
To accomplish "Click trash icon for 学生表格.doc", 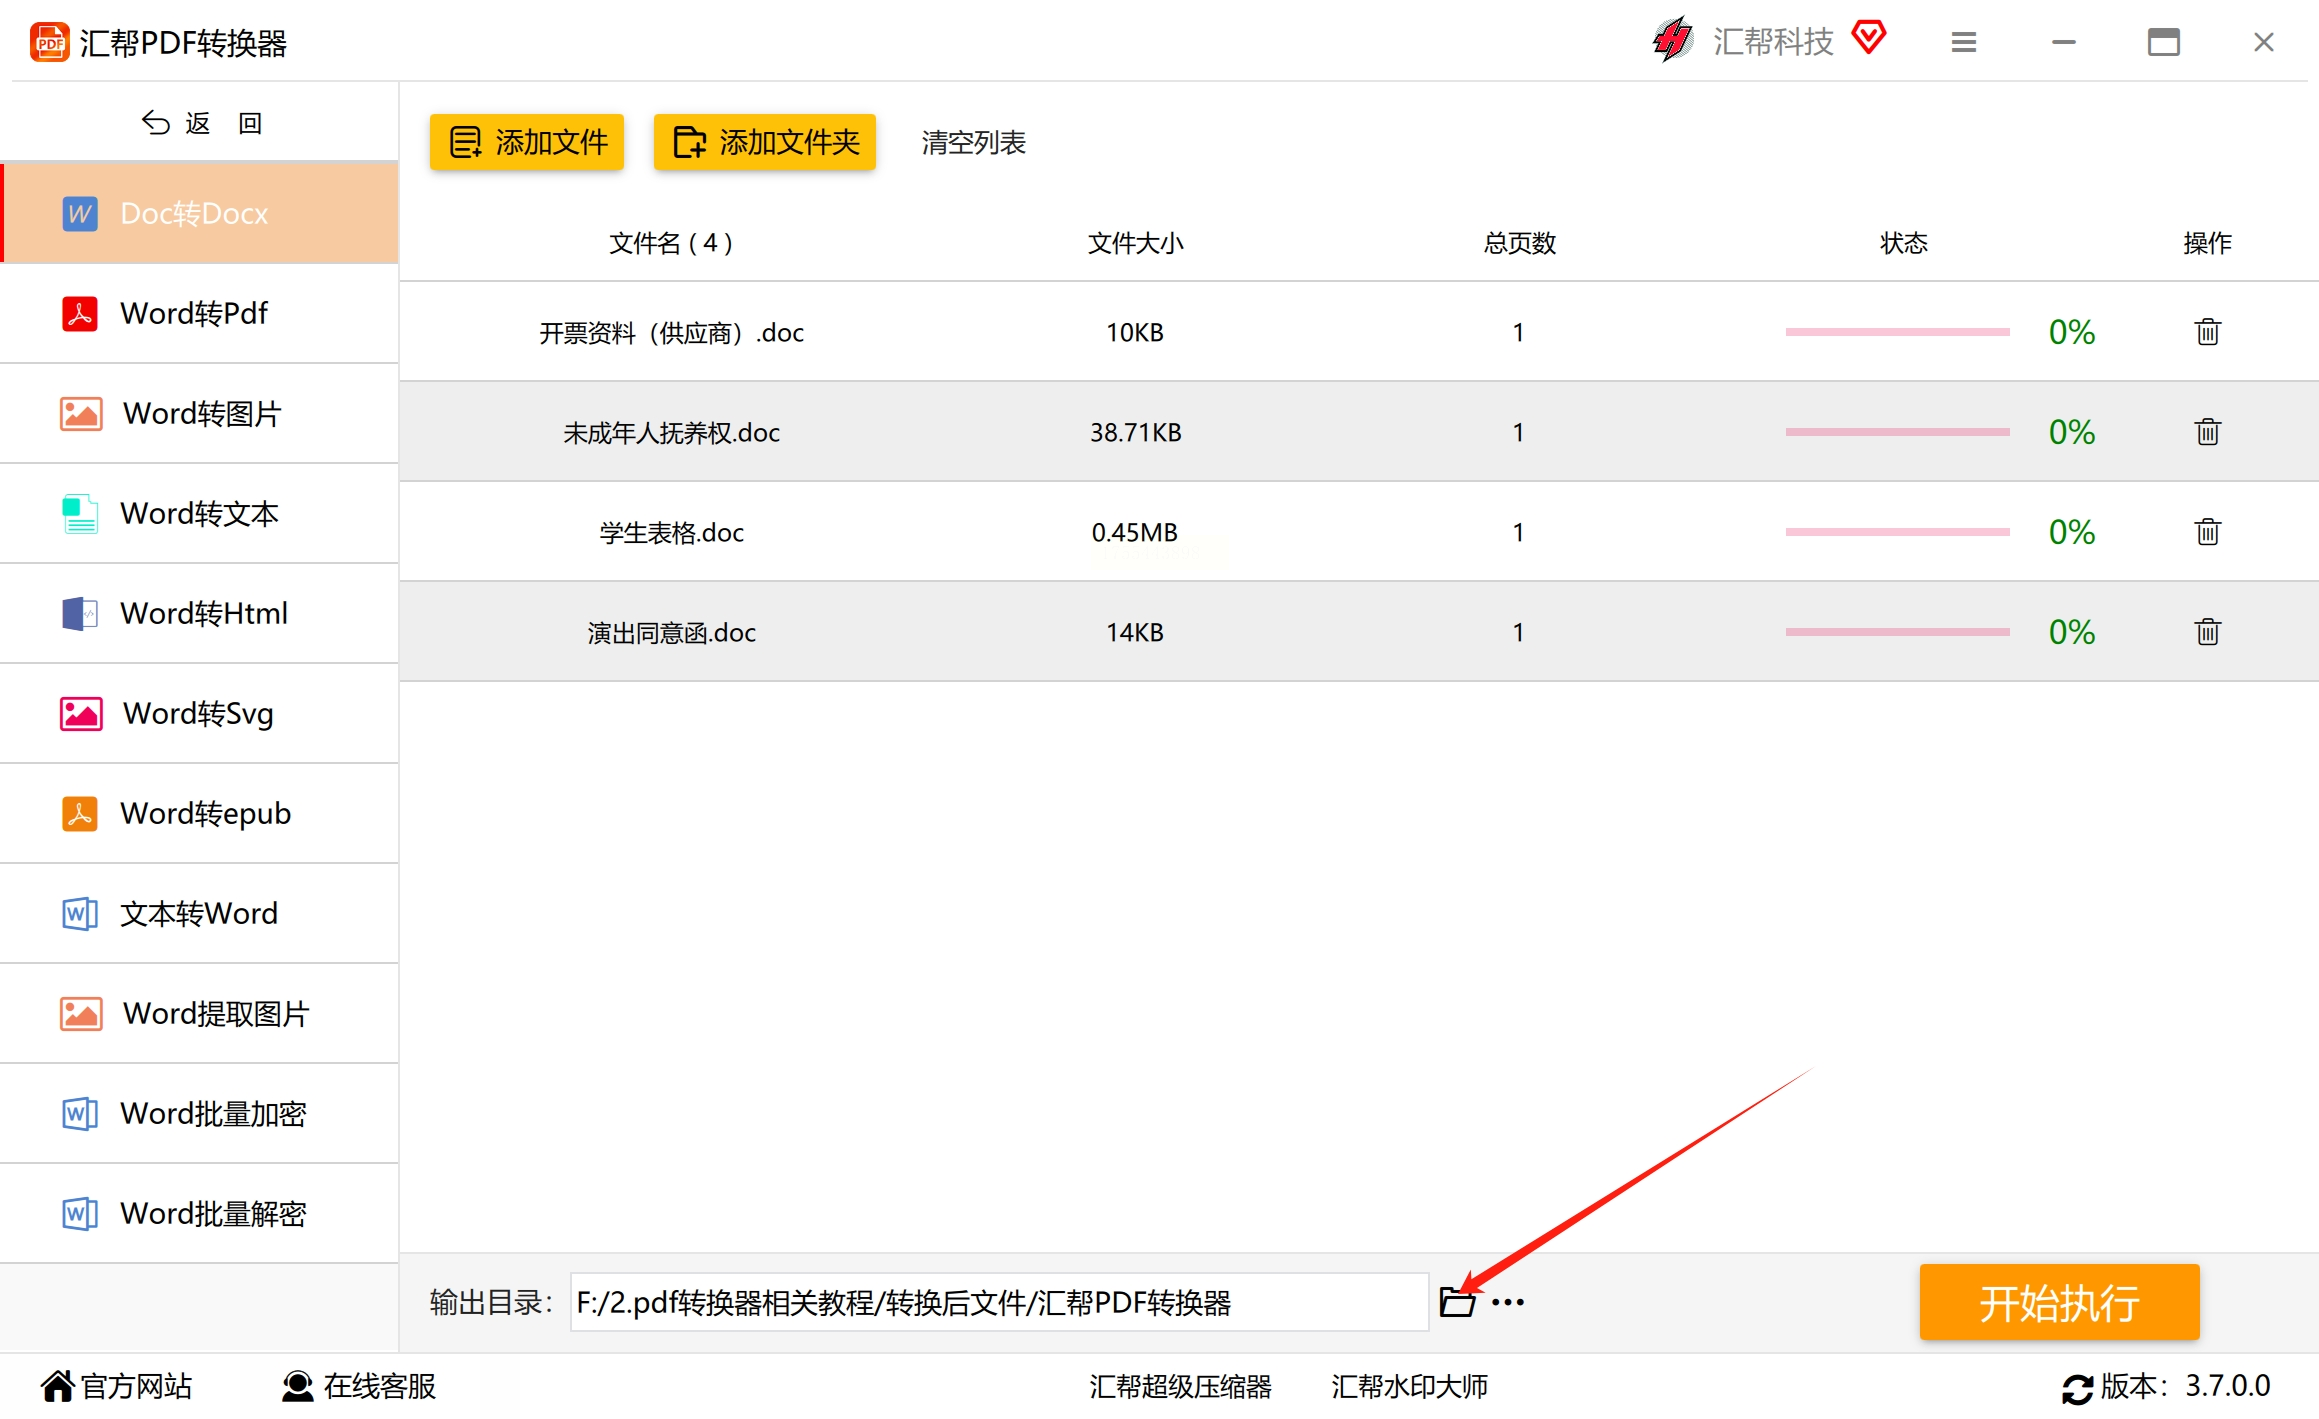I will pyautogui.click(x=2207, y=532).
